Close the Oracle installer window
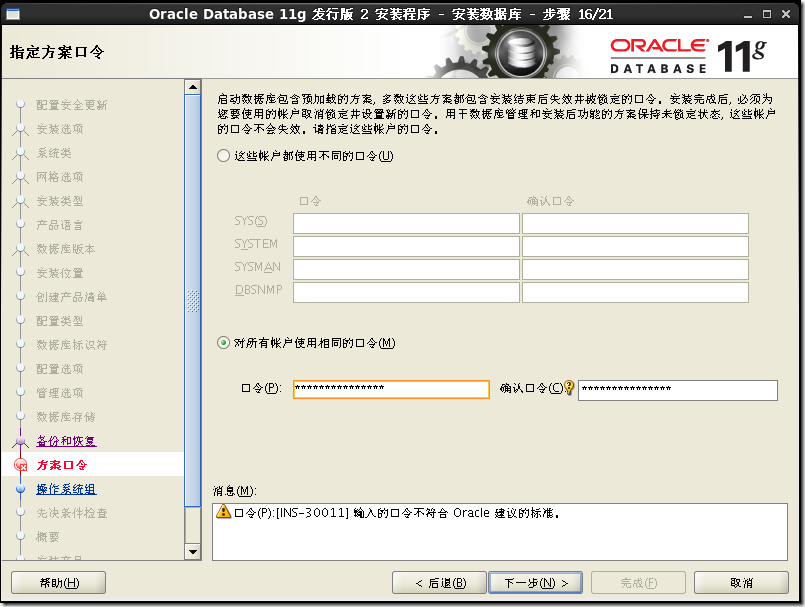 (786, 14)
